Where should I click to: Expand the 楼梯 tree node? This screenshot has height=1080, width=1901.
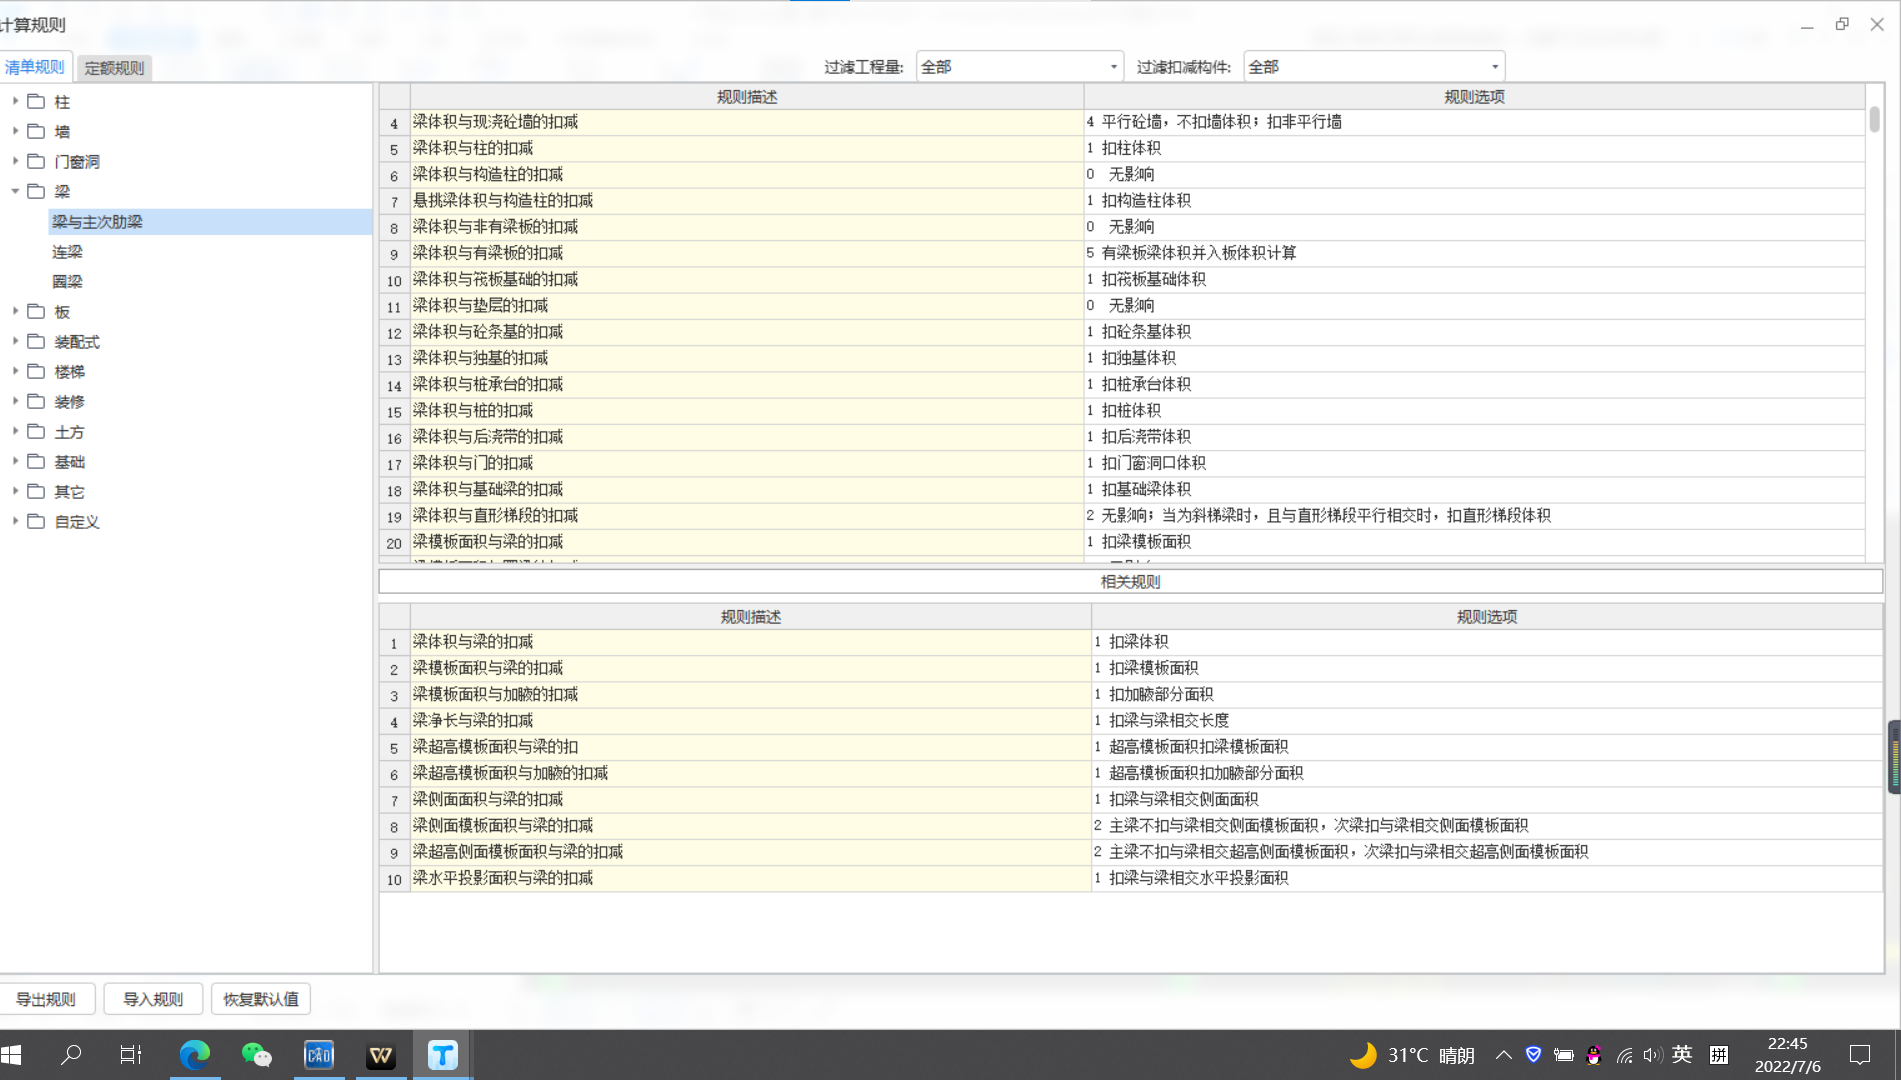pos(15,371)
